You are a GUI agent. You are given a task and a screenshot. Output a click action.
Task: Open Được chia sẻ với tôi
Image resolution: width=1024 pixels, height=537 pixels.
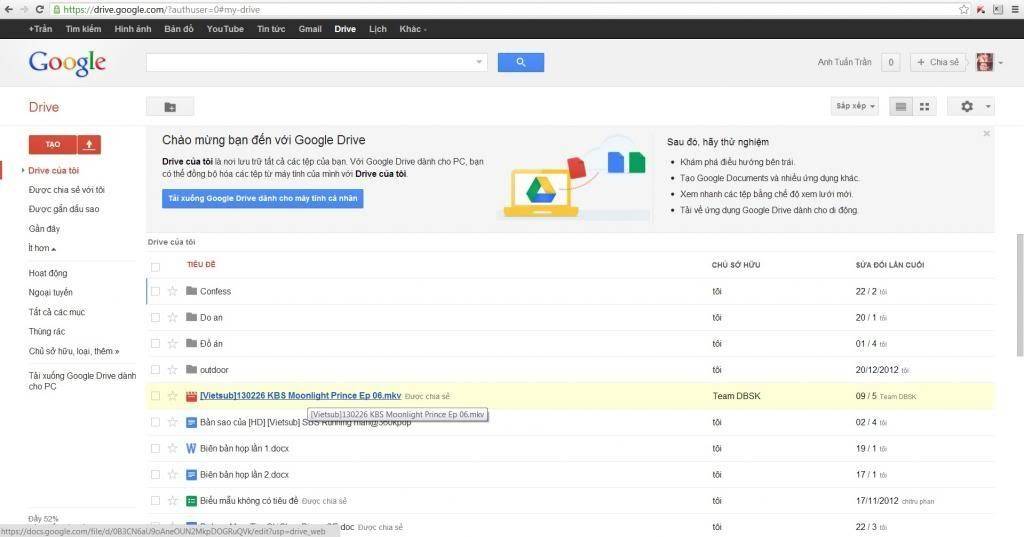67,190
